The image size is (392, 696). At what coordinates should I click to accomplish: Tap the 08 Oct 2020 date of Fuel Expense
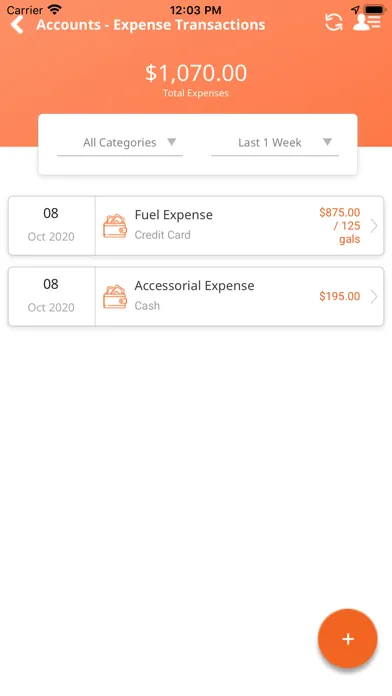pyautogui.click(x=51, y=225)
